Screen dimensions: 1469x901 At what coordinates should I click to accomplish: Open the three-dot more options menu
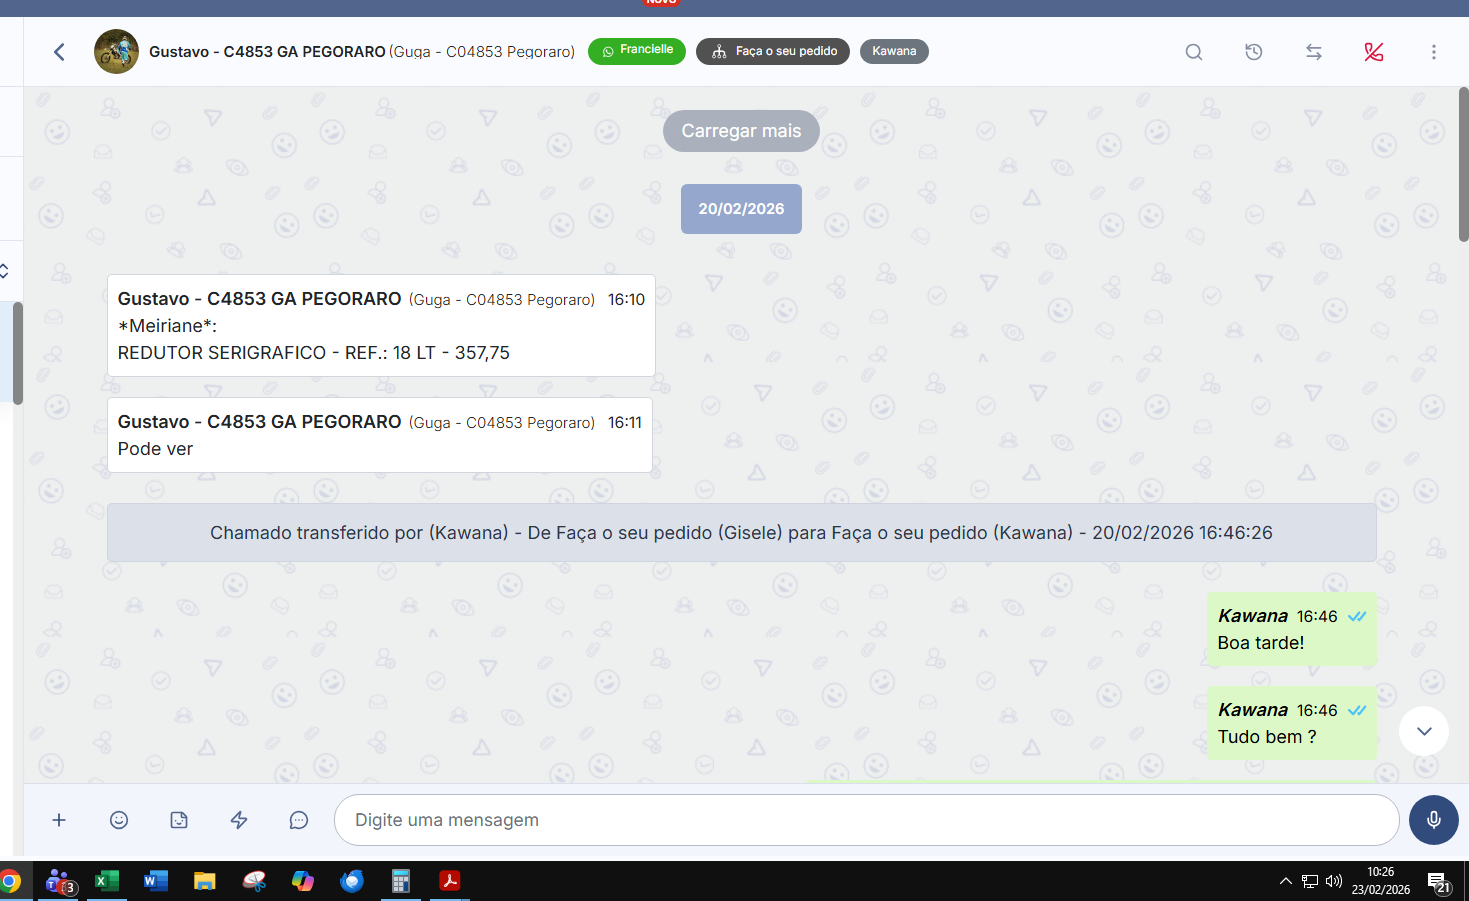click(1433, 52)
